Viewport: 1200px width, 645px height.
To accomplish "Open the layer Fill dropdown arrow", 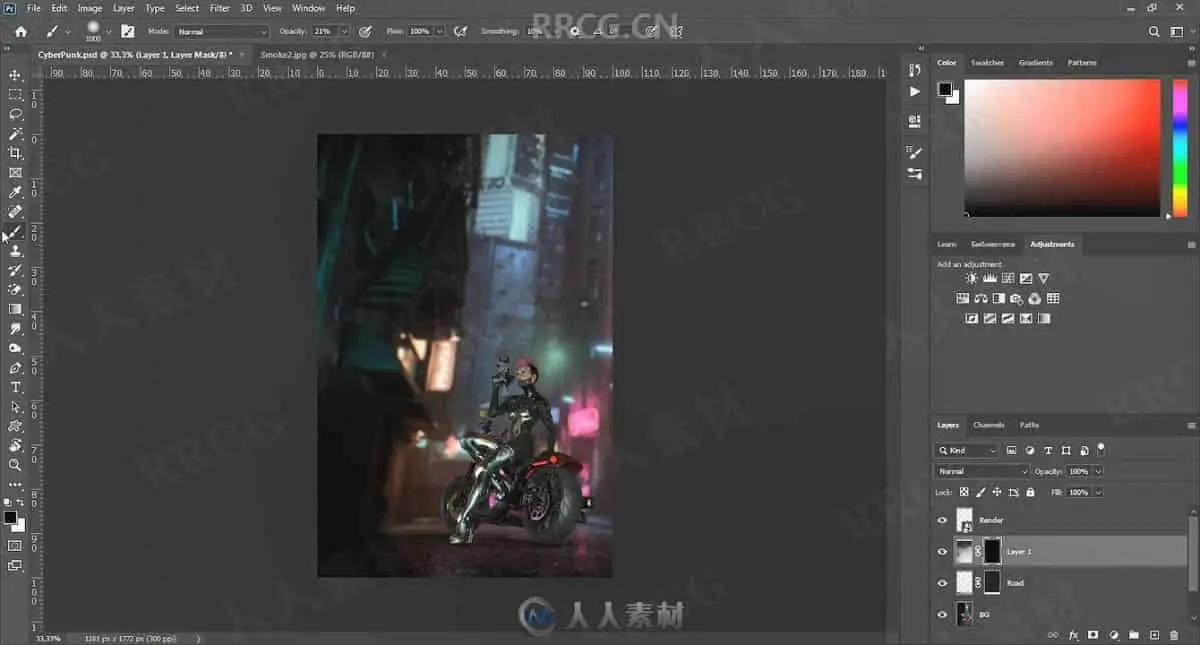I will pos(1098,492).
